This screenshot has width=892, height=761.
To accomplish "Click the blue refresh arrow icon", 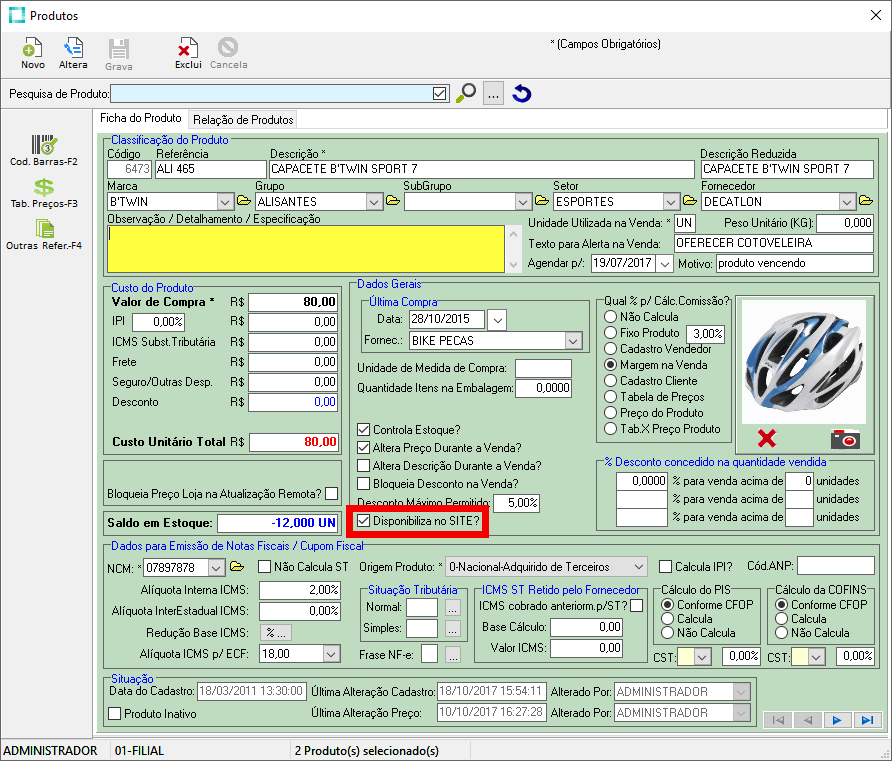I will 521,94.
